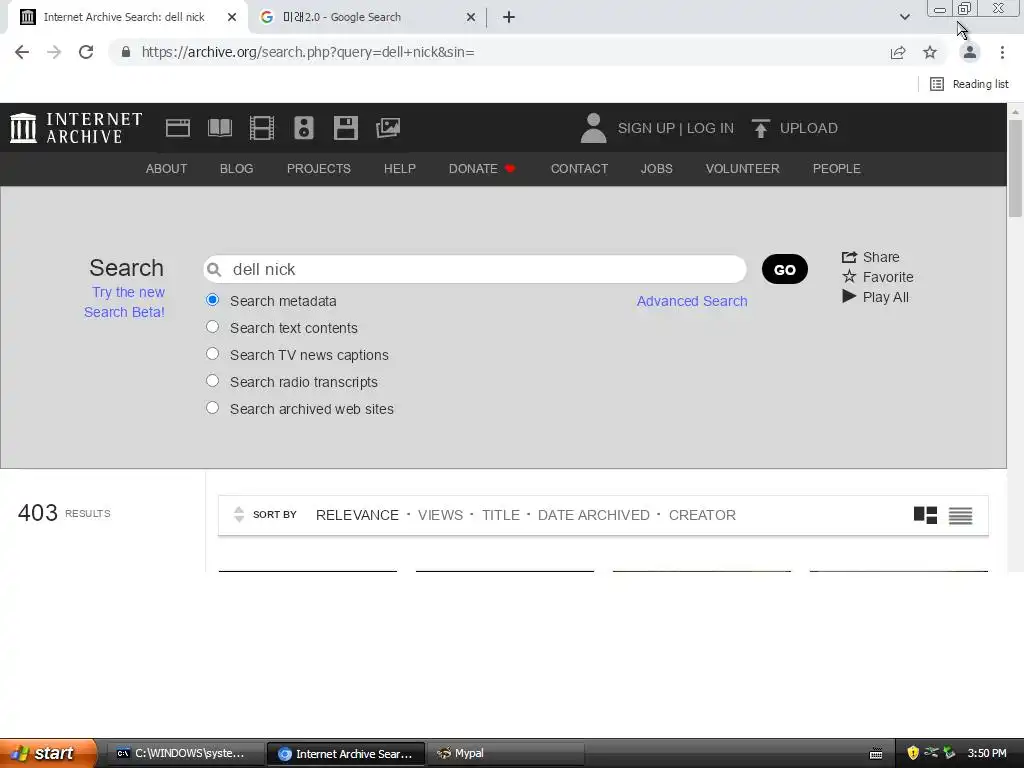This screenshot has width=1024, height=768.
Task: Switch to Internet Archive Search tab
Action: 124,17
